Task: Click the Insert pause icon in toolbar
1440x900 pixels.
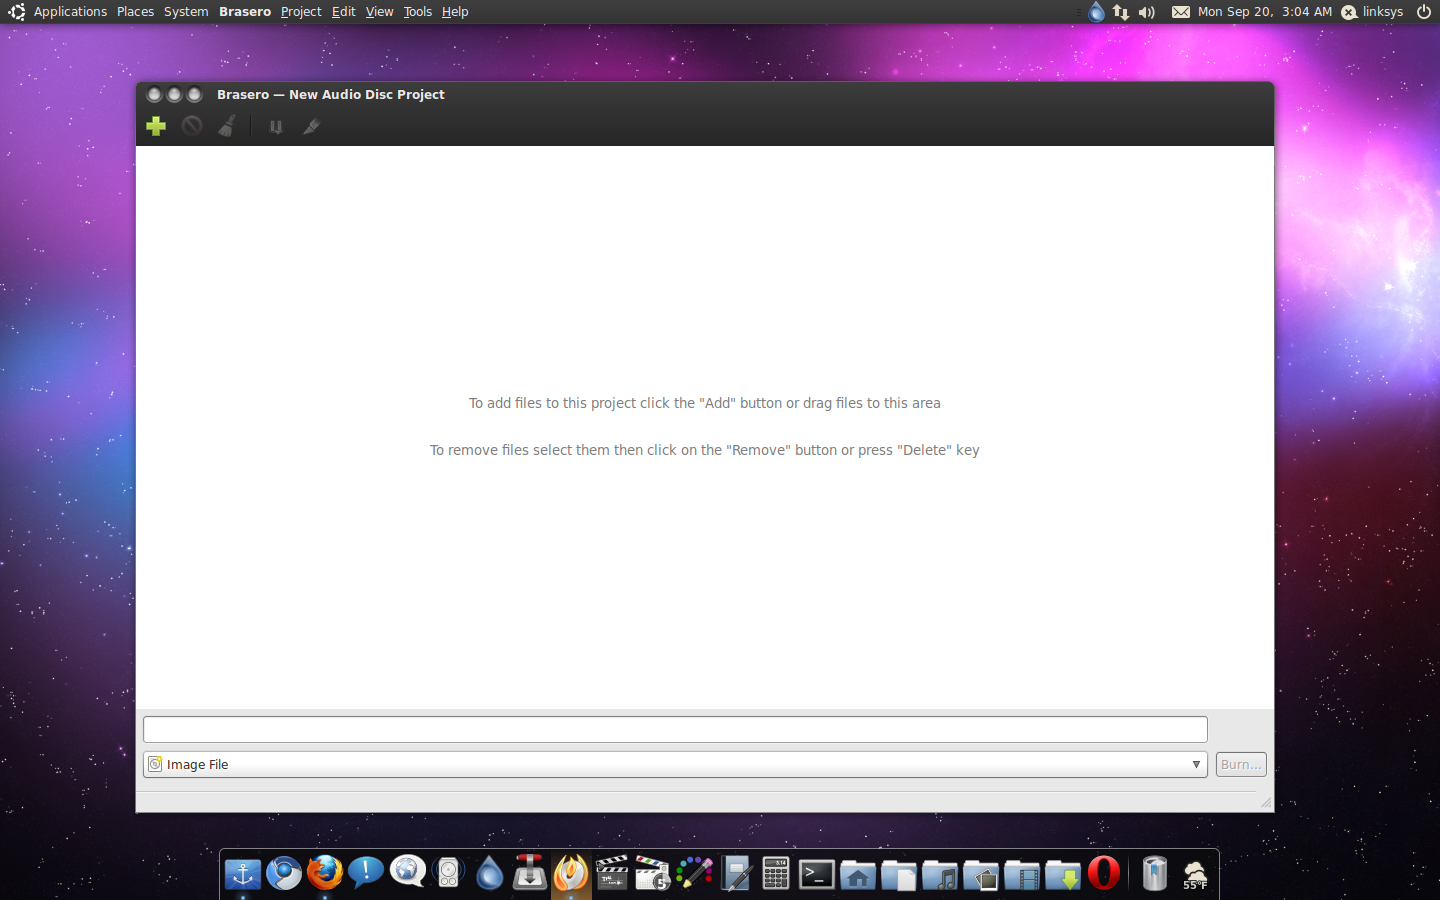Action: 276,127
